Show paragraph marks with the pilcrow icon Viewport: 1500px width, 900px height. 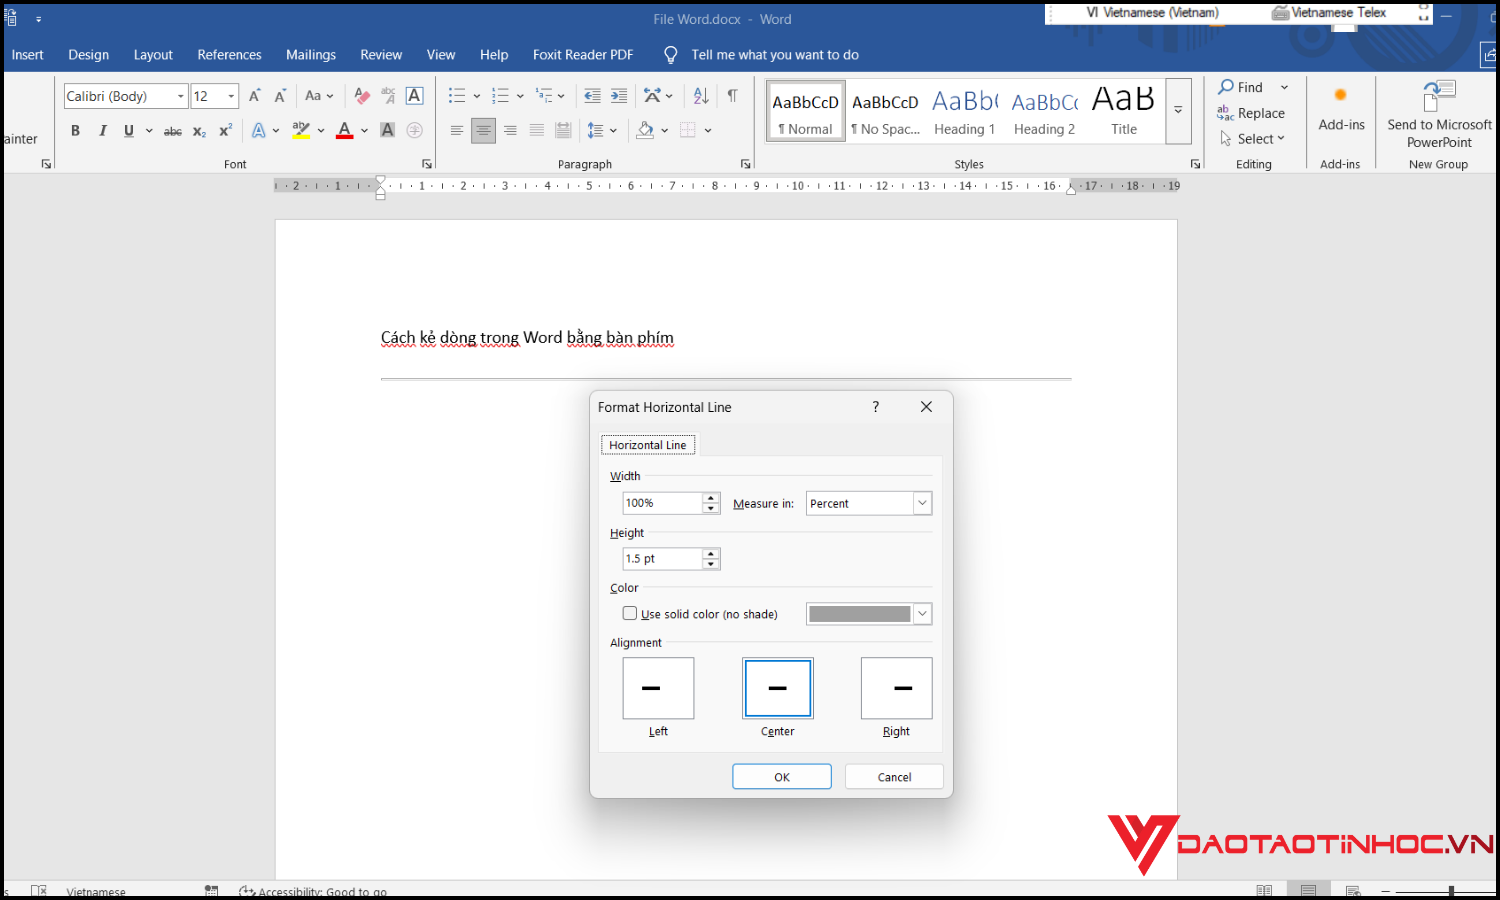pos(733,96)
